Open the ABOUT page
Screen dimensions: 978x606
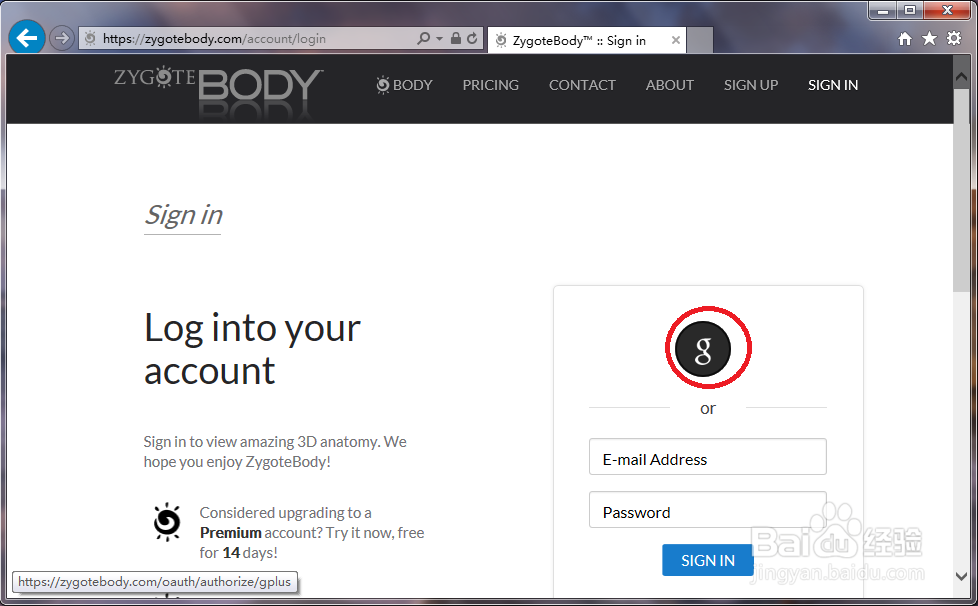(669, 85)
